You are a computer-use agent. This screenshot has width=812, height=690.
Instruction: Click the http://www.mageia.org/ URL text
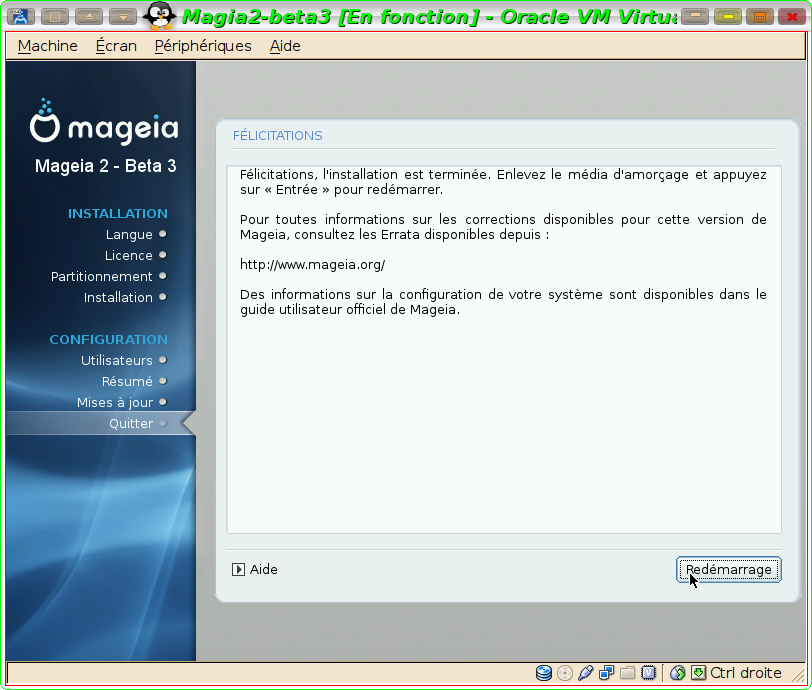coord(312,265)
